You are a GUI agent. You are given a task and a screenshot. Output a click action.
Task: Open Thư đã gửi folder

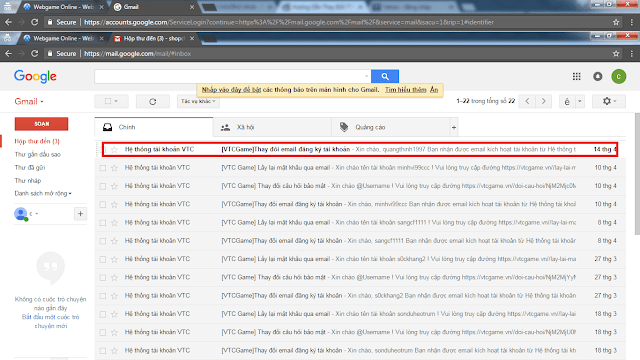click(x=30, y=167)
